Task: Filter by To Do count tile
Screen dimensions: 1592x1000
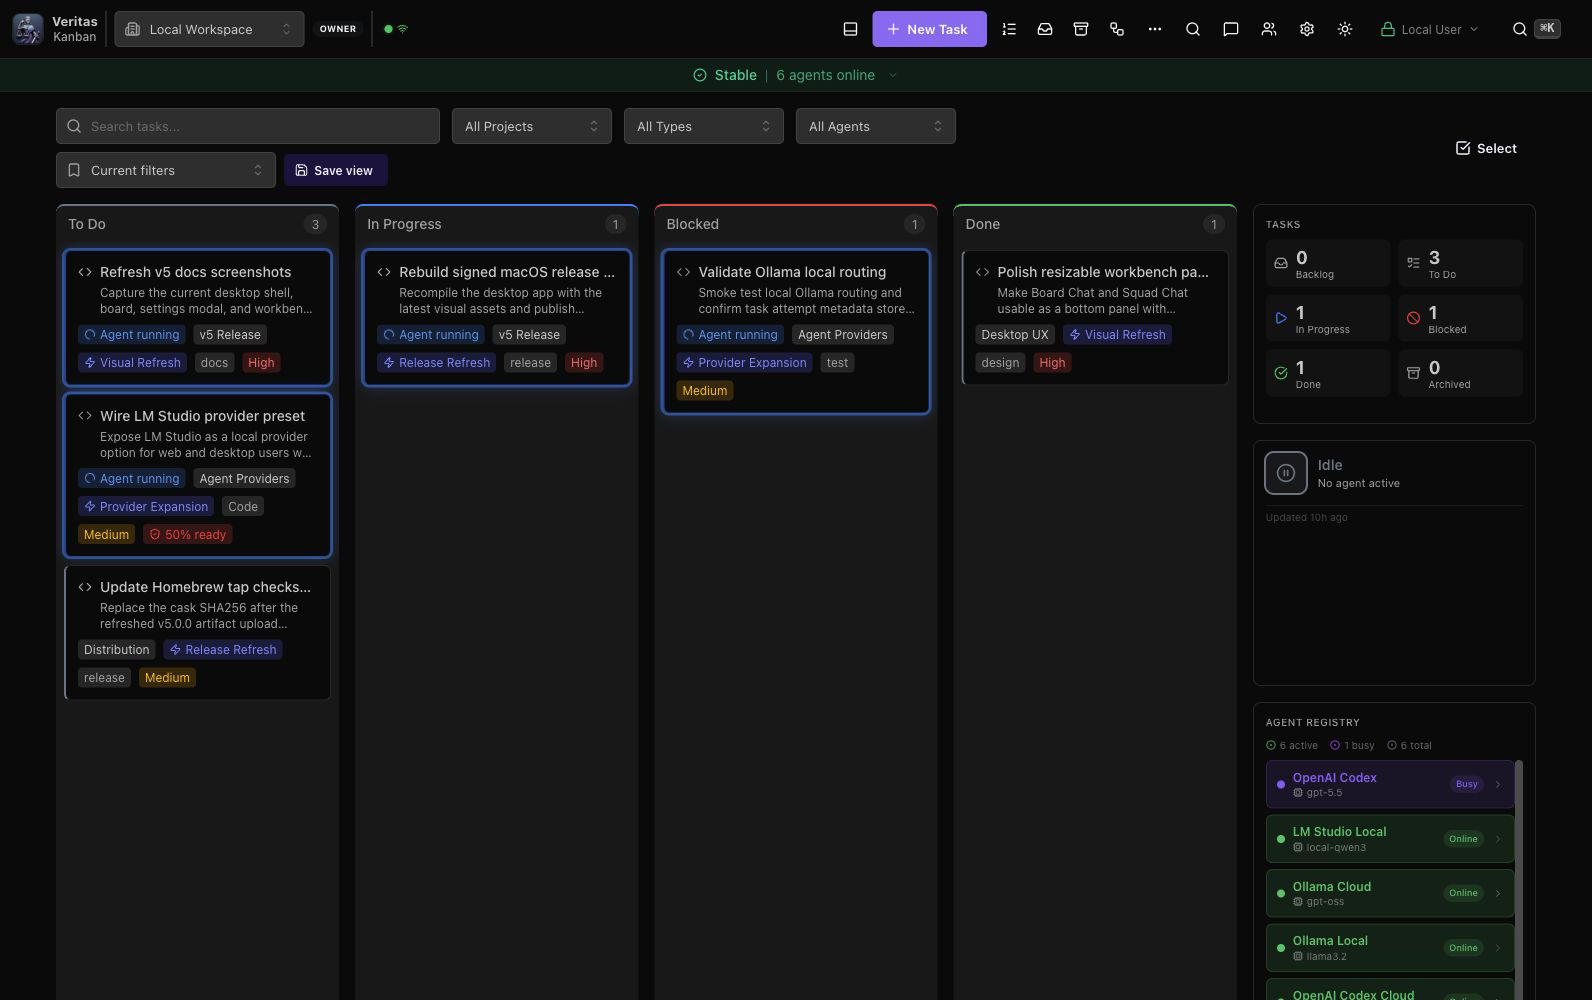Action: point(1460,263)
